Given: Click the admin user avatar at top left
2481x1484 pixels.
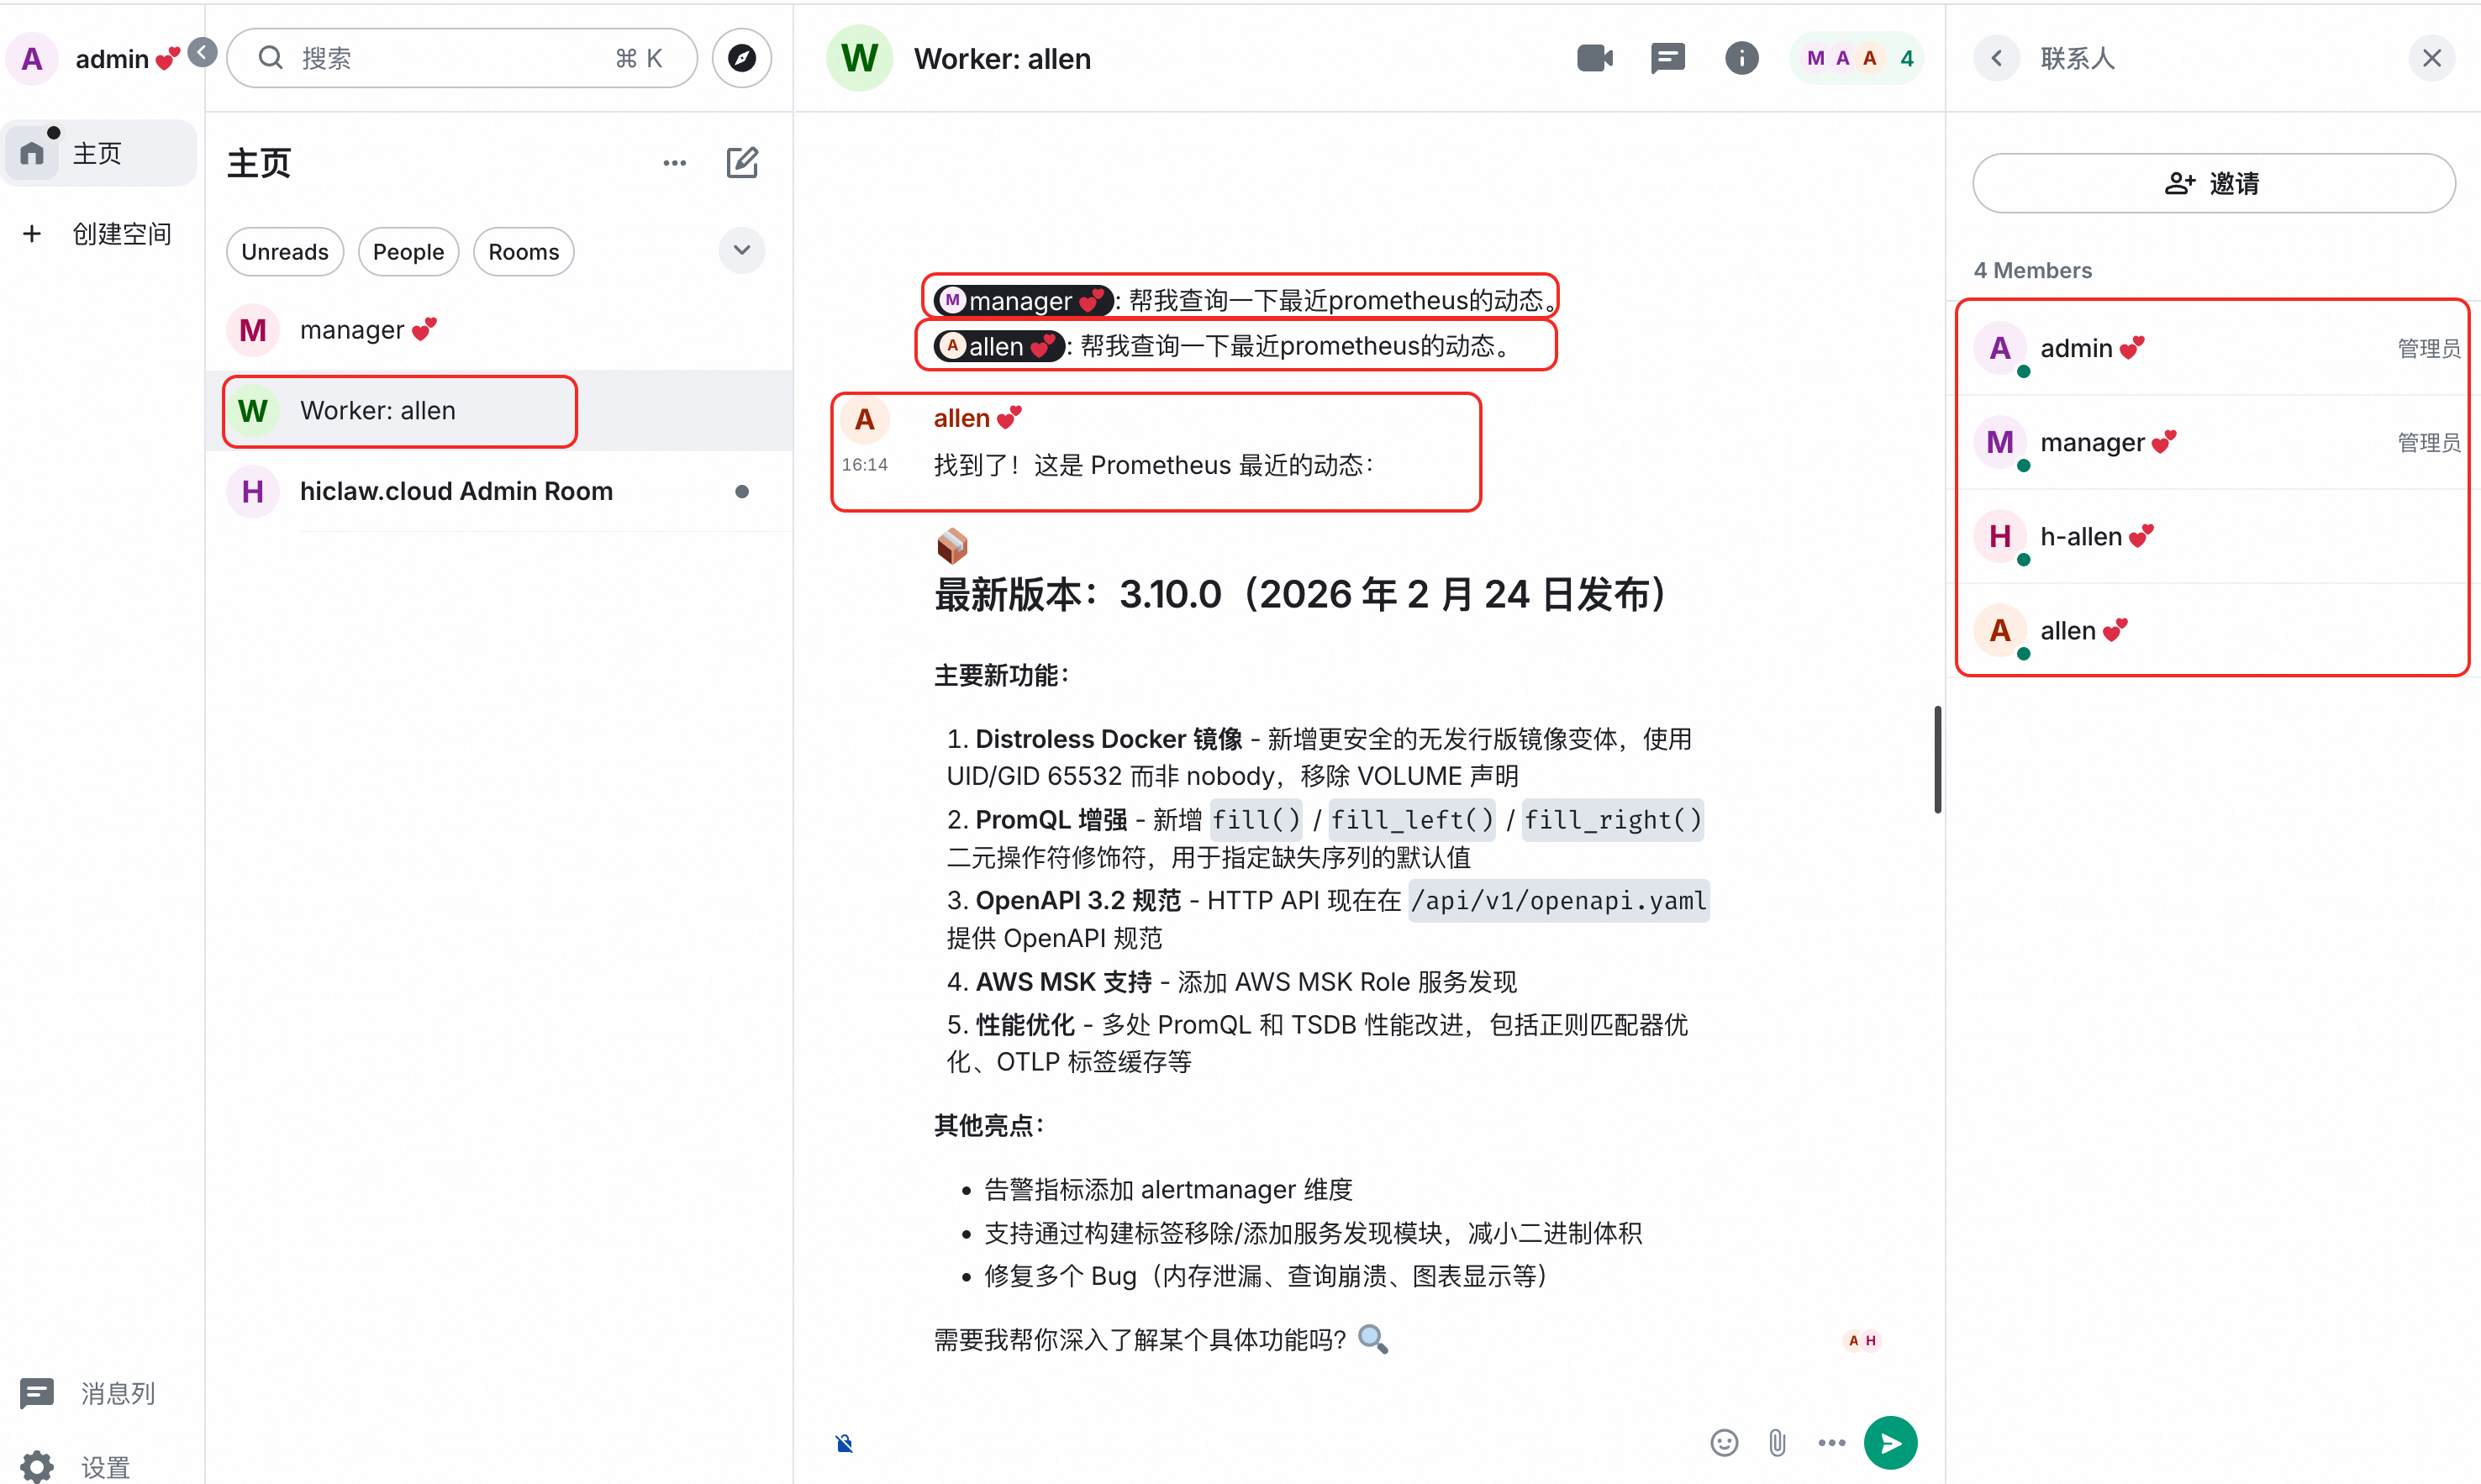Looking at the screenshot, I should pos(32,58).
